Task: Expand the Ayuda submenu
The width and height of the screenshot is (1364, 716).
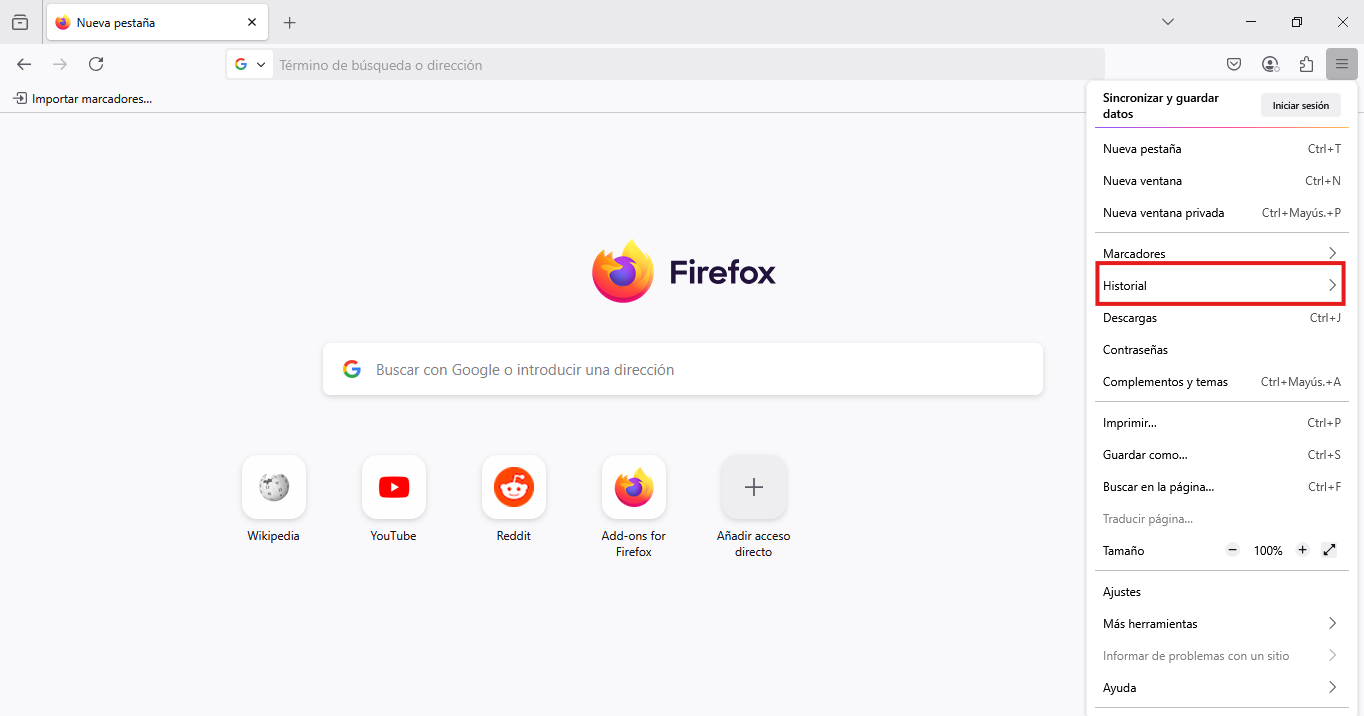Action: click(x=1221, y=688)
